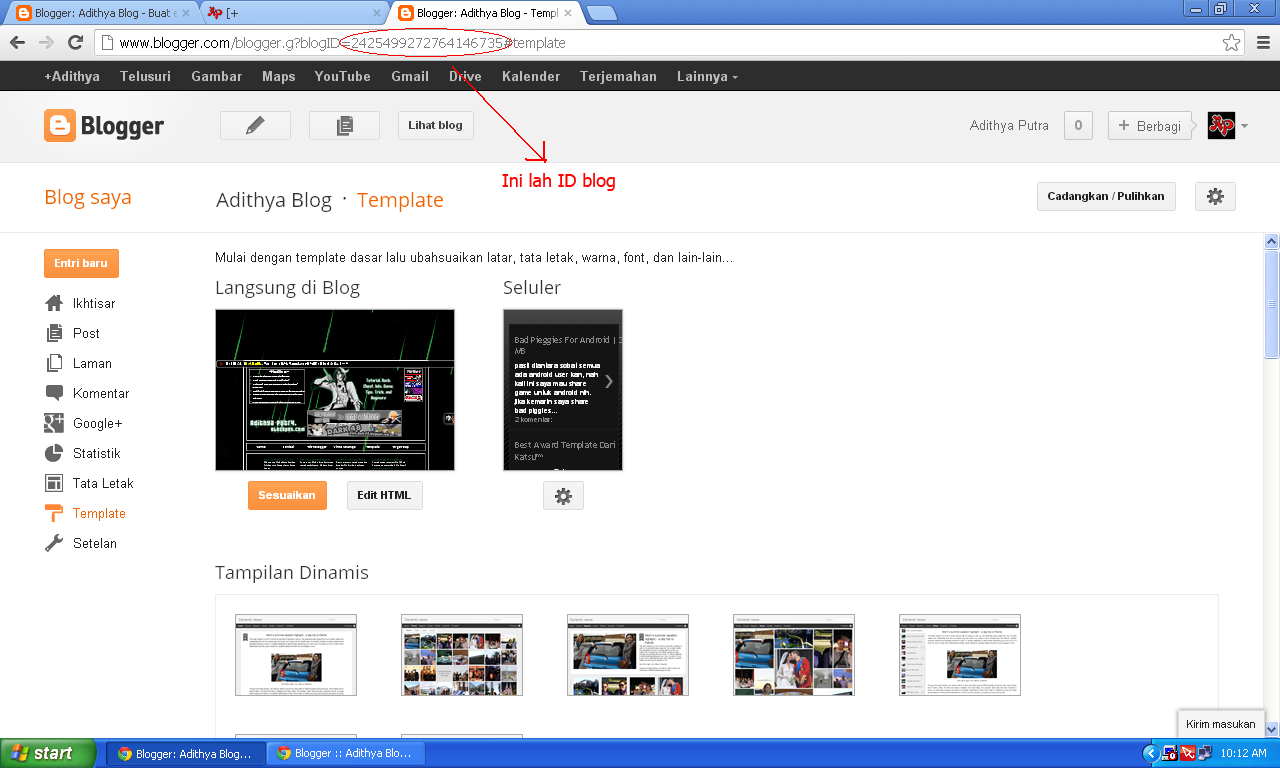Click the orange Sesuaikan button
This screenshot has width=1280, height=768.
click(287, 495)
